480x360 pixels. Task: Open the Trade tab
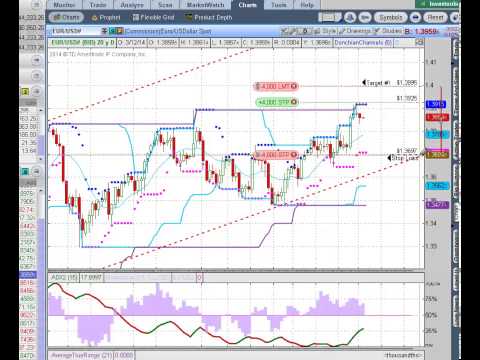click(98, 5)
